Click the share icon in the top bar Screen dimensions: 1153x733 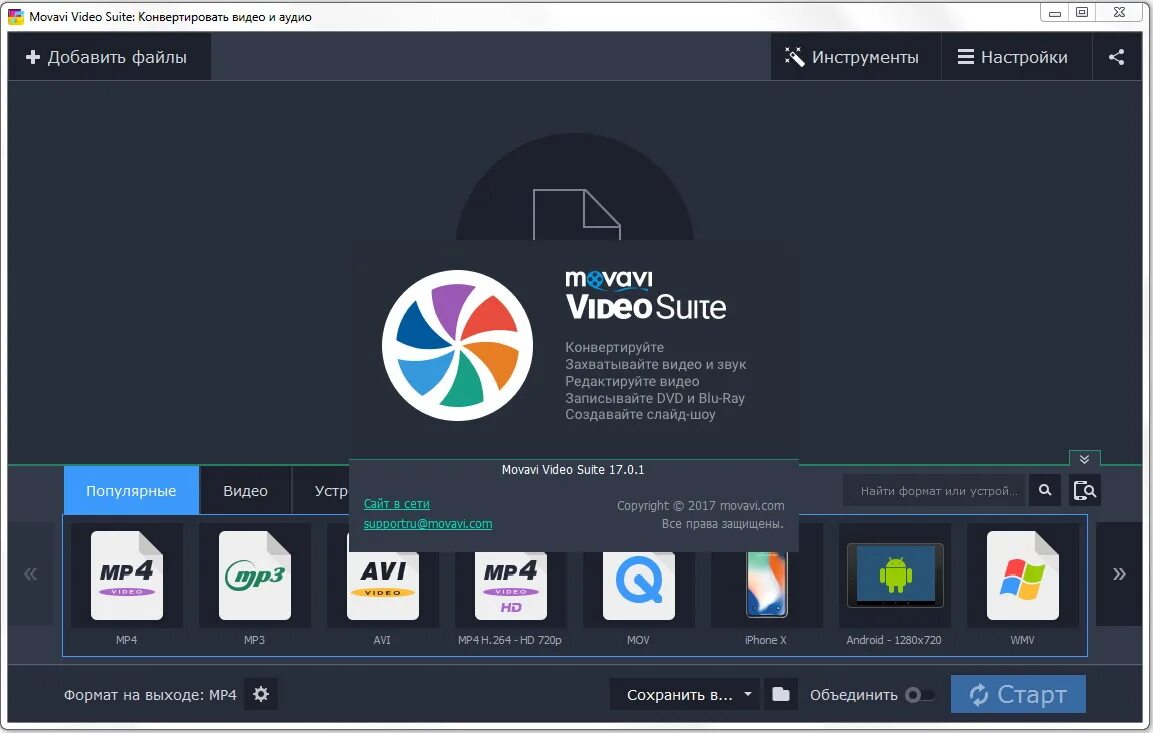[x=1116, y=57]
